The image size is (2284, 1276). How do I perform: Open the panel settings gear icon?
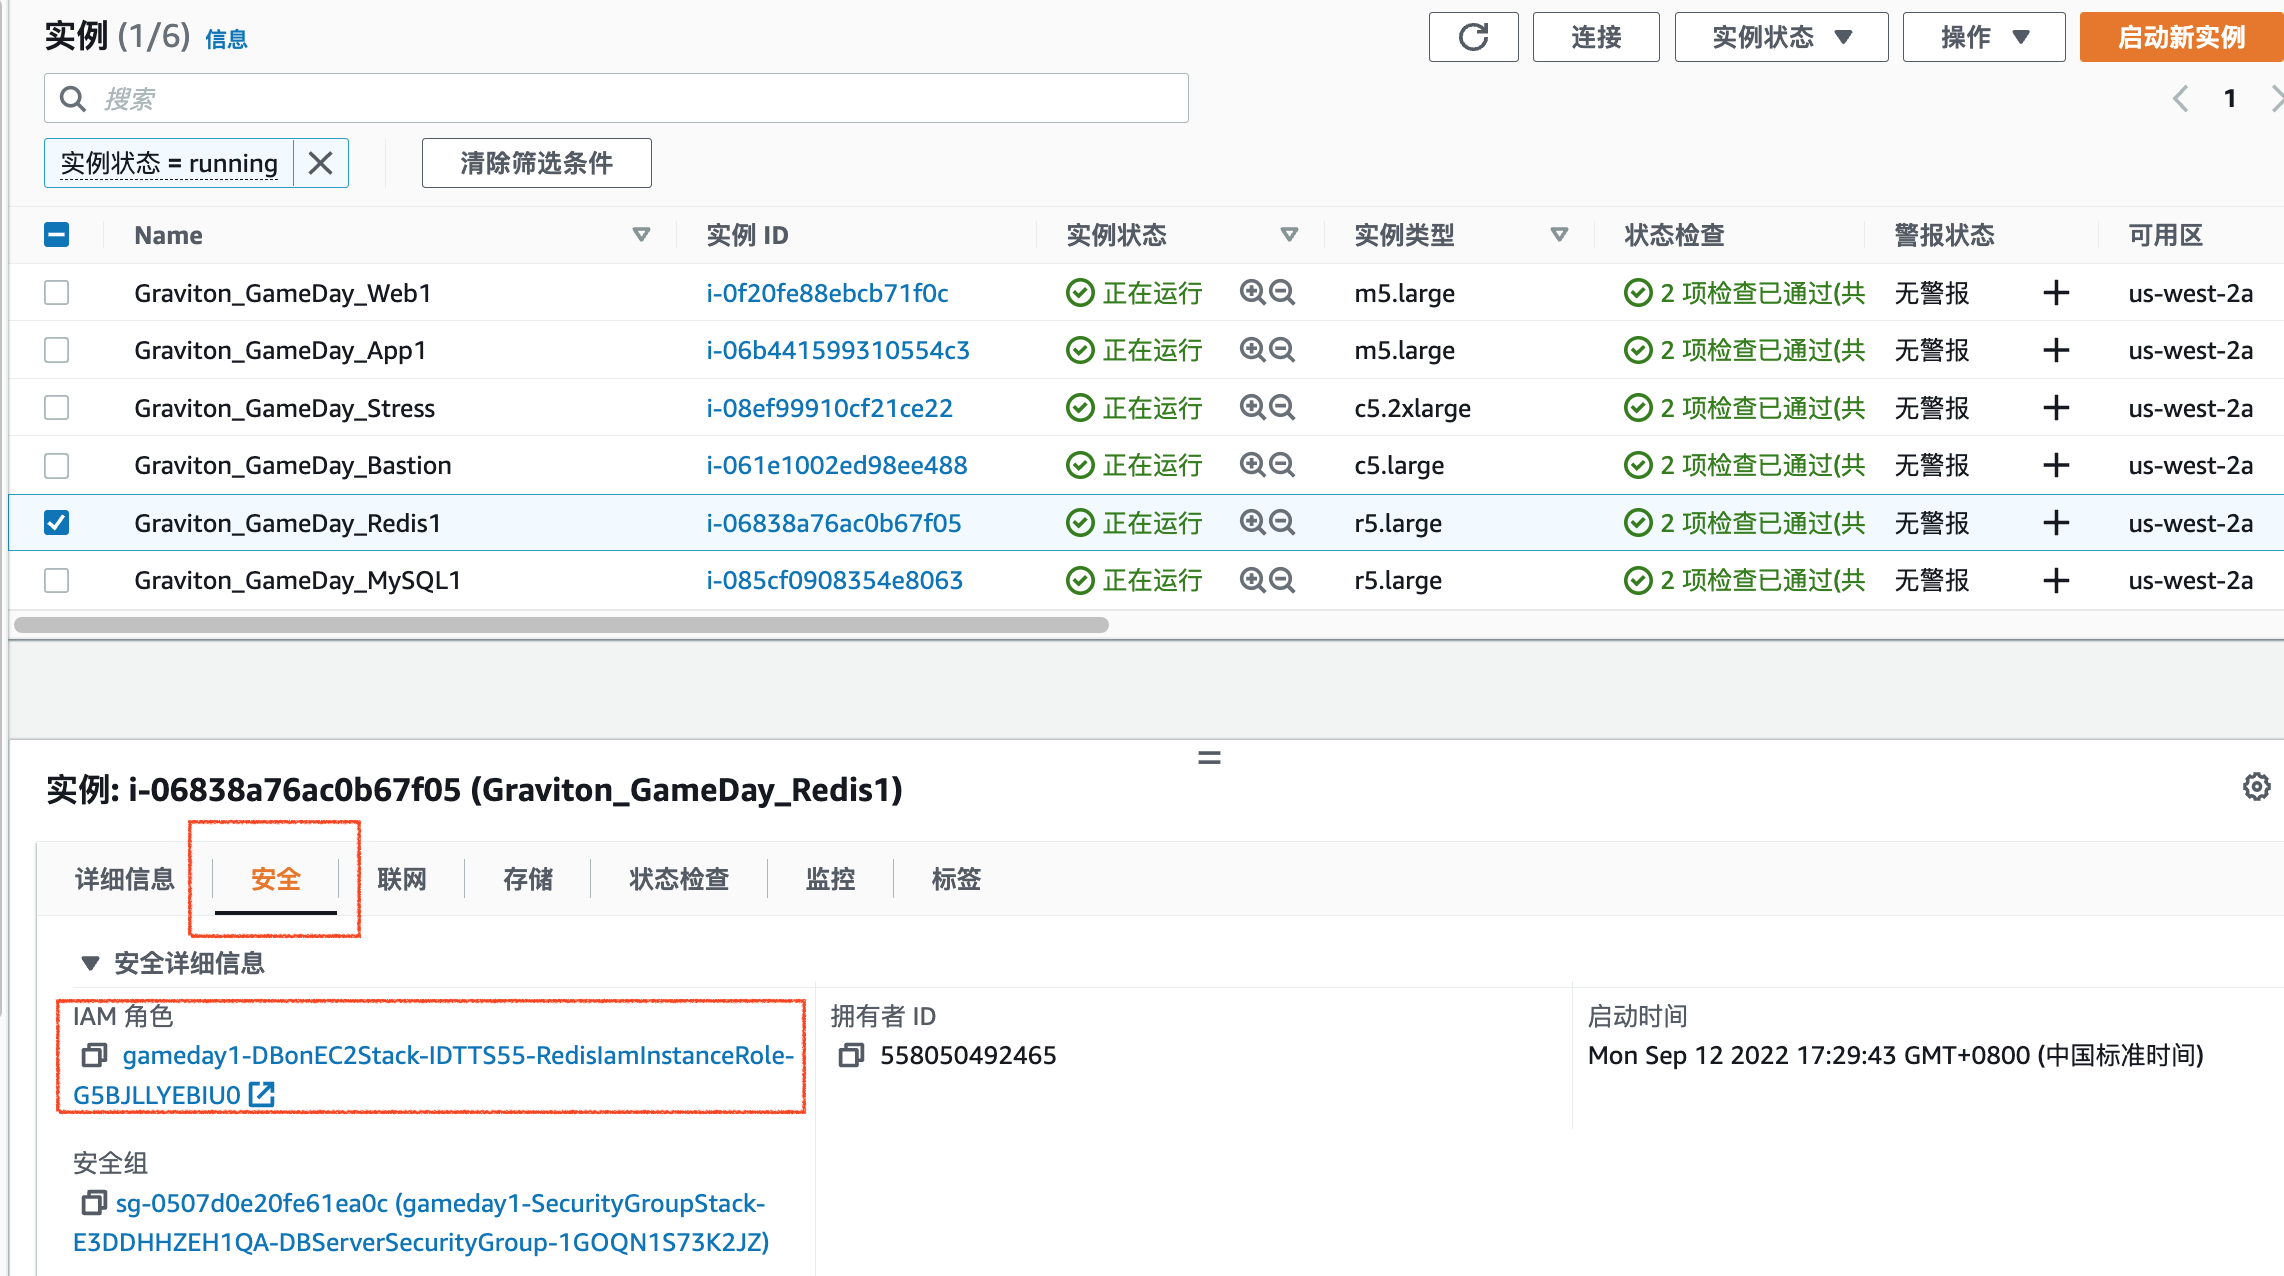click(x=2256, y=787)
